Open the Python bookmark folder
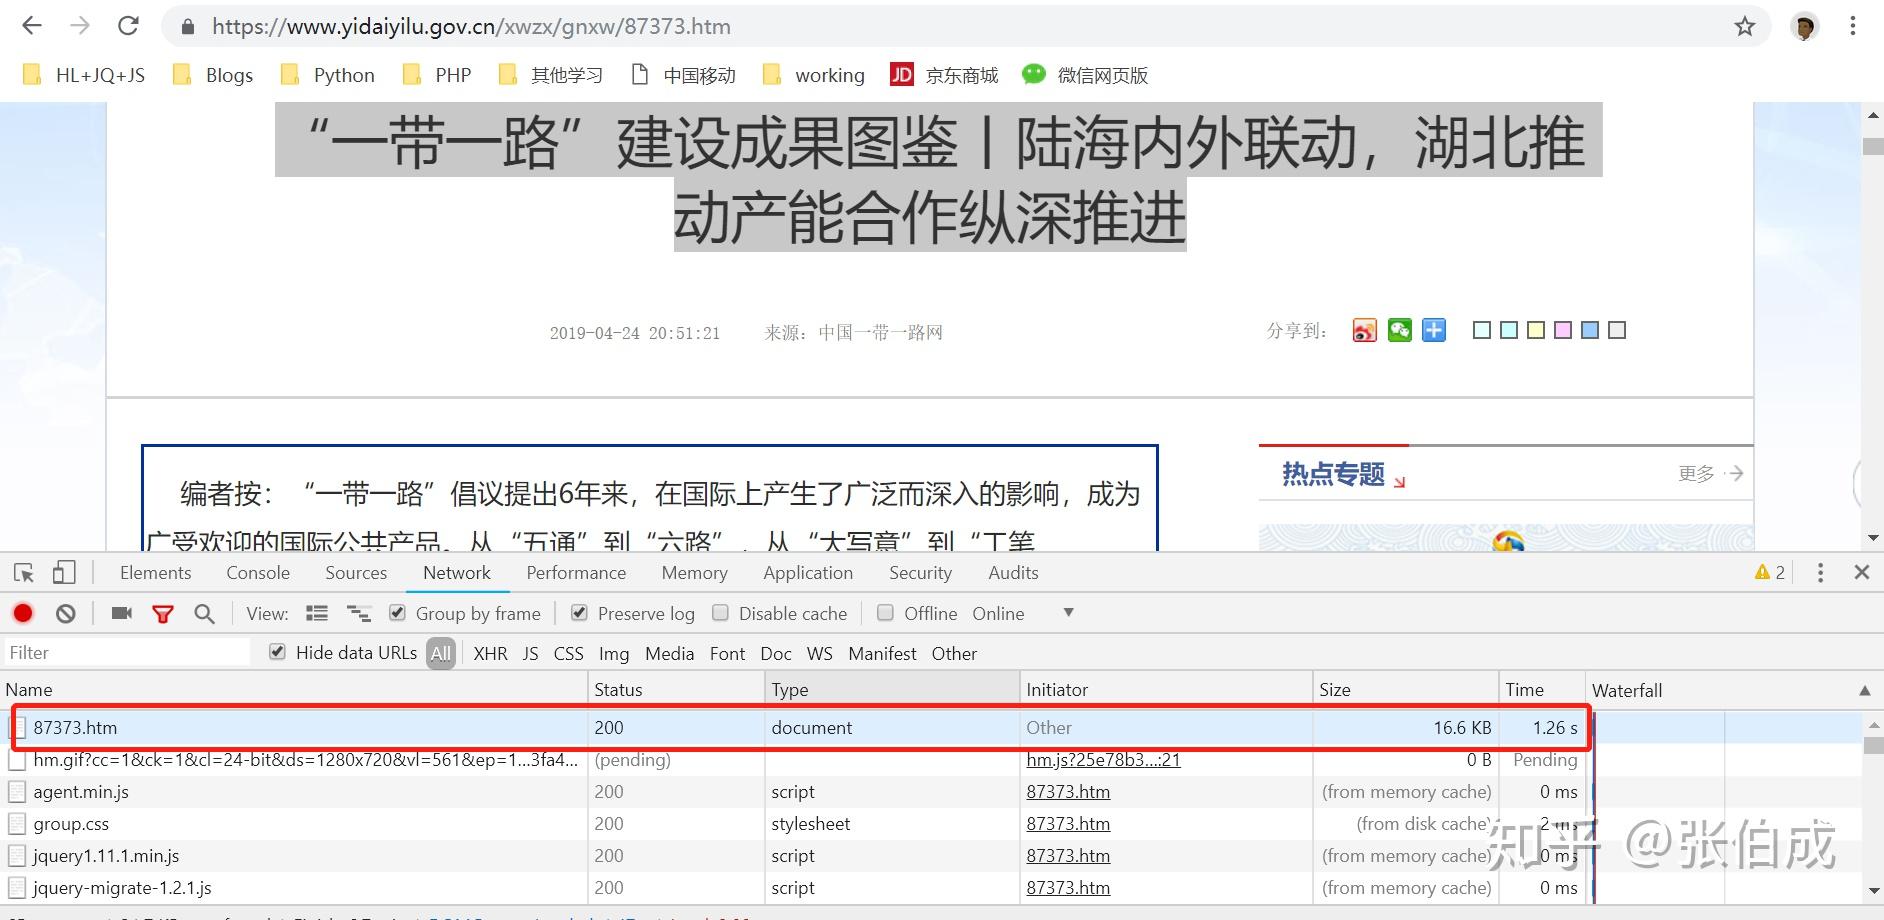The image size is (1884, 920). pyautogui.click(x=328, y=75)
